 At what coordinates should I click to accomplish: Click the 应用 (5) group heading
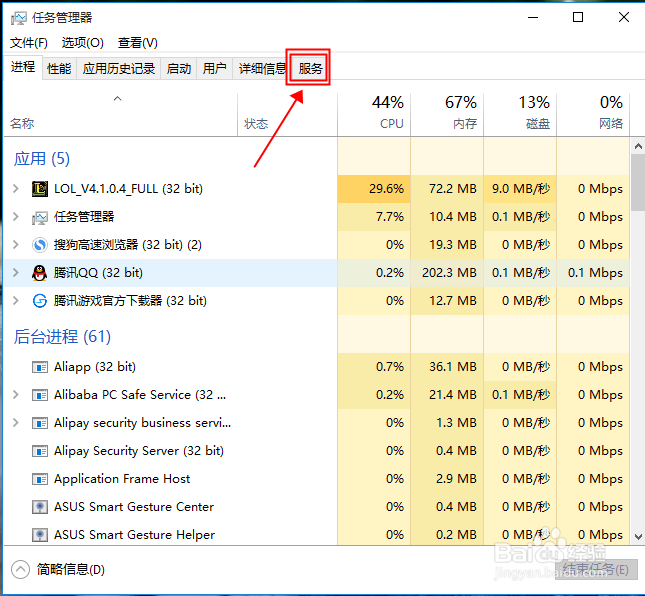click(42, 159)
